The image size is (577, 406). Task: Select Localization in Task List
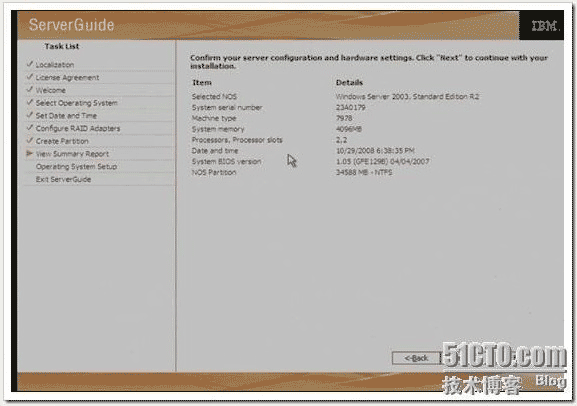[x=55, y=65]
